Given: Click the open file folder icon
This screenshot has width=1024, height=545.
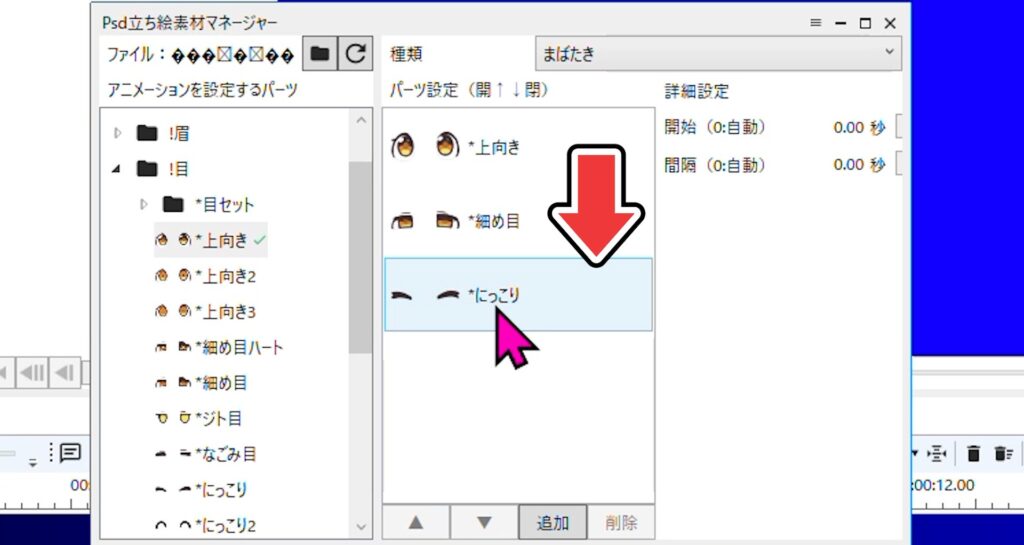Looking at the screenshot, I should coord(319,54).
